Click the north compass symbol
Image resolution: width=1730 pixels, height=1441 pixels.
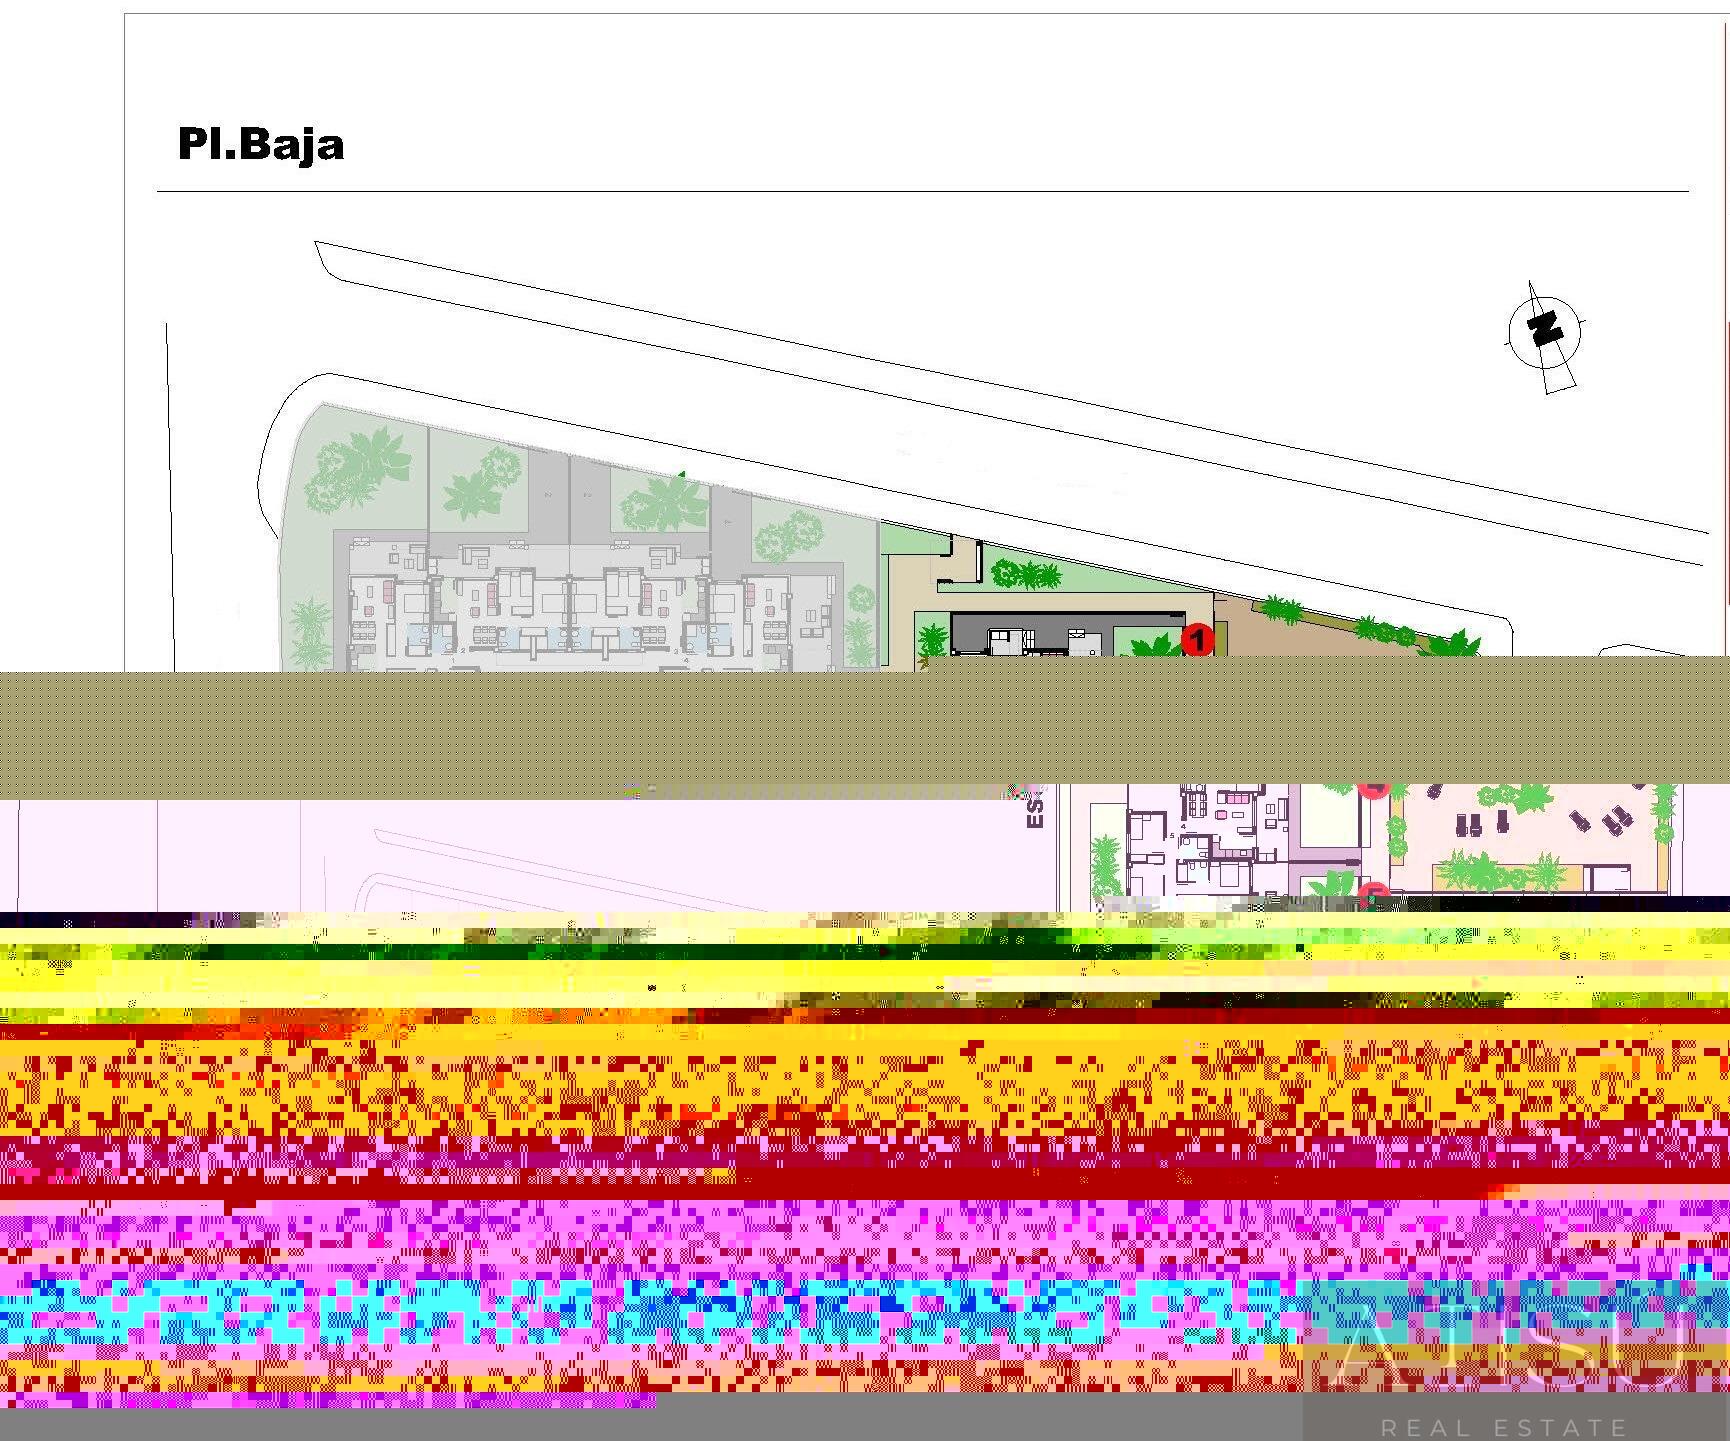pyautogui.click(x=1545, y=336)
